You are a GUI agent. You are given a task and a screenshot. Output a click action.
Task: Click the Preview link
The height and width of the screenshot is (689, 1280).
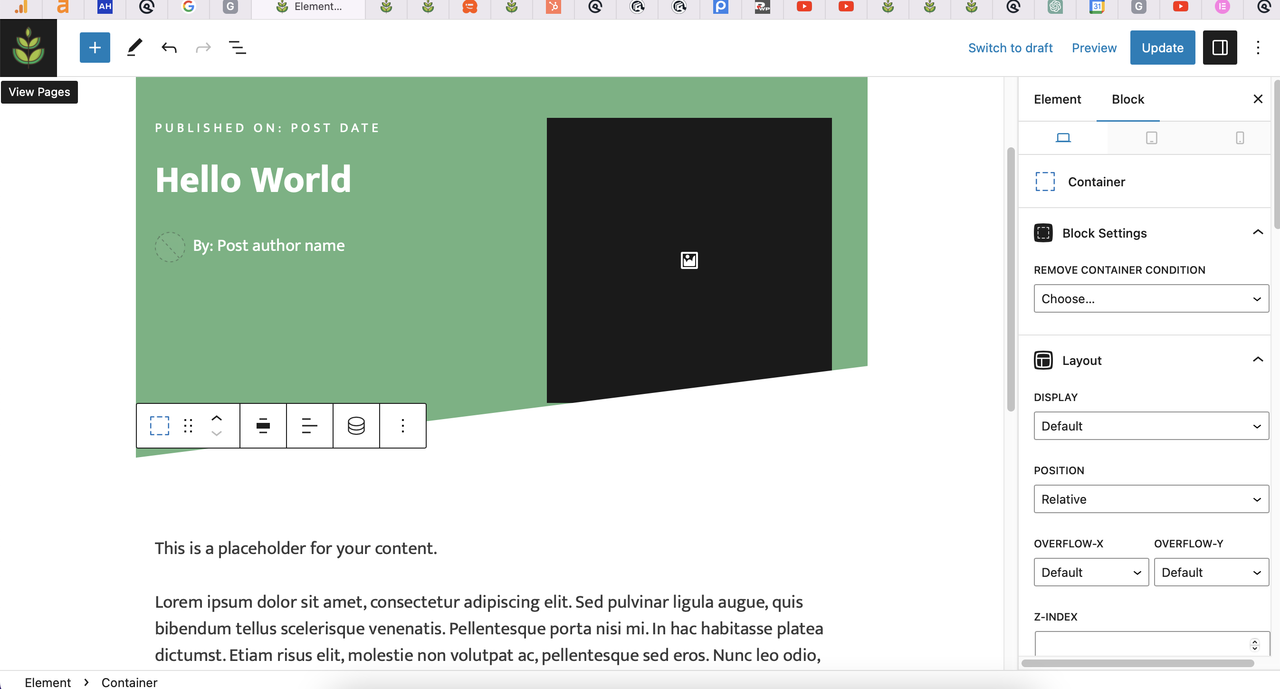coord(1094,47)
